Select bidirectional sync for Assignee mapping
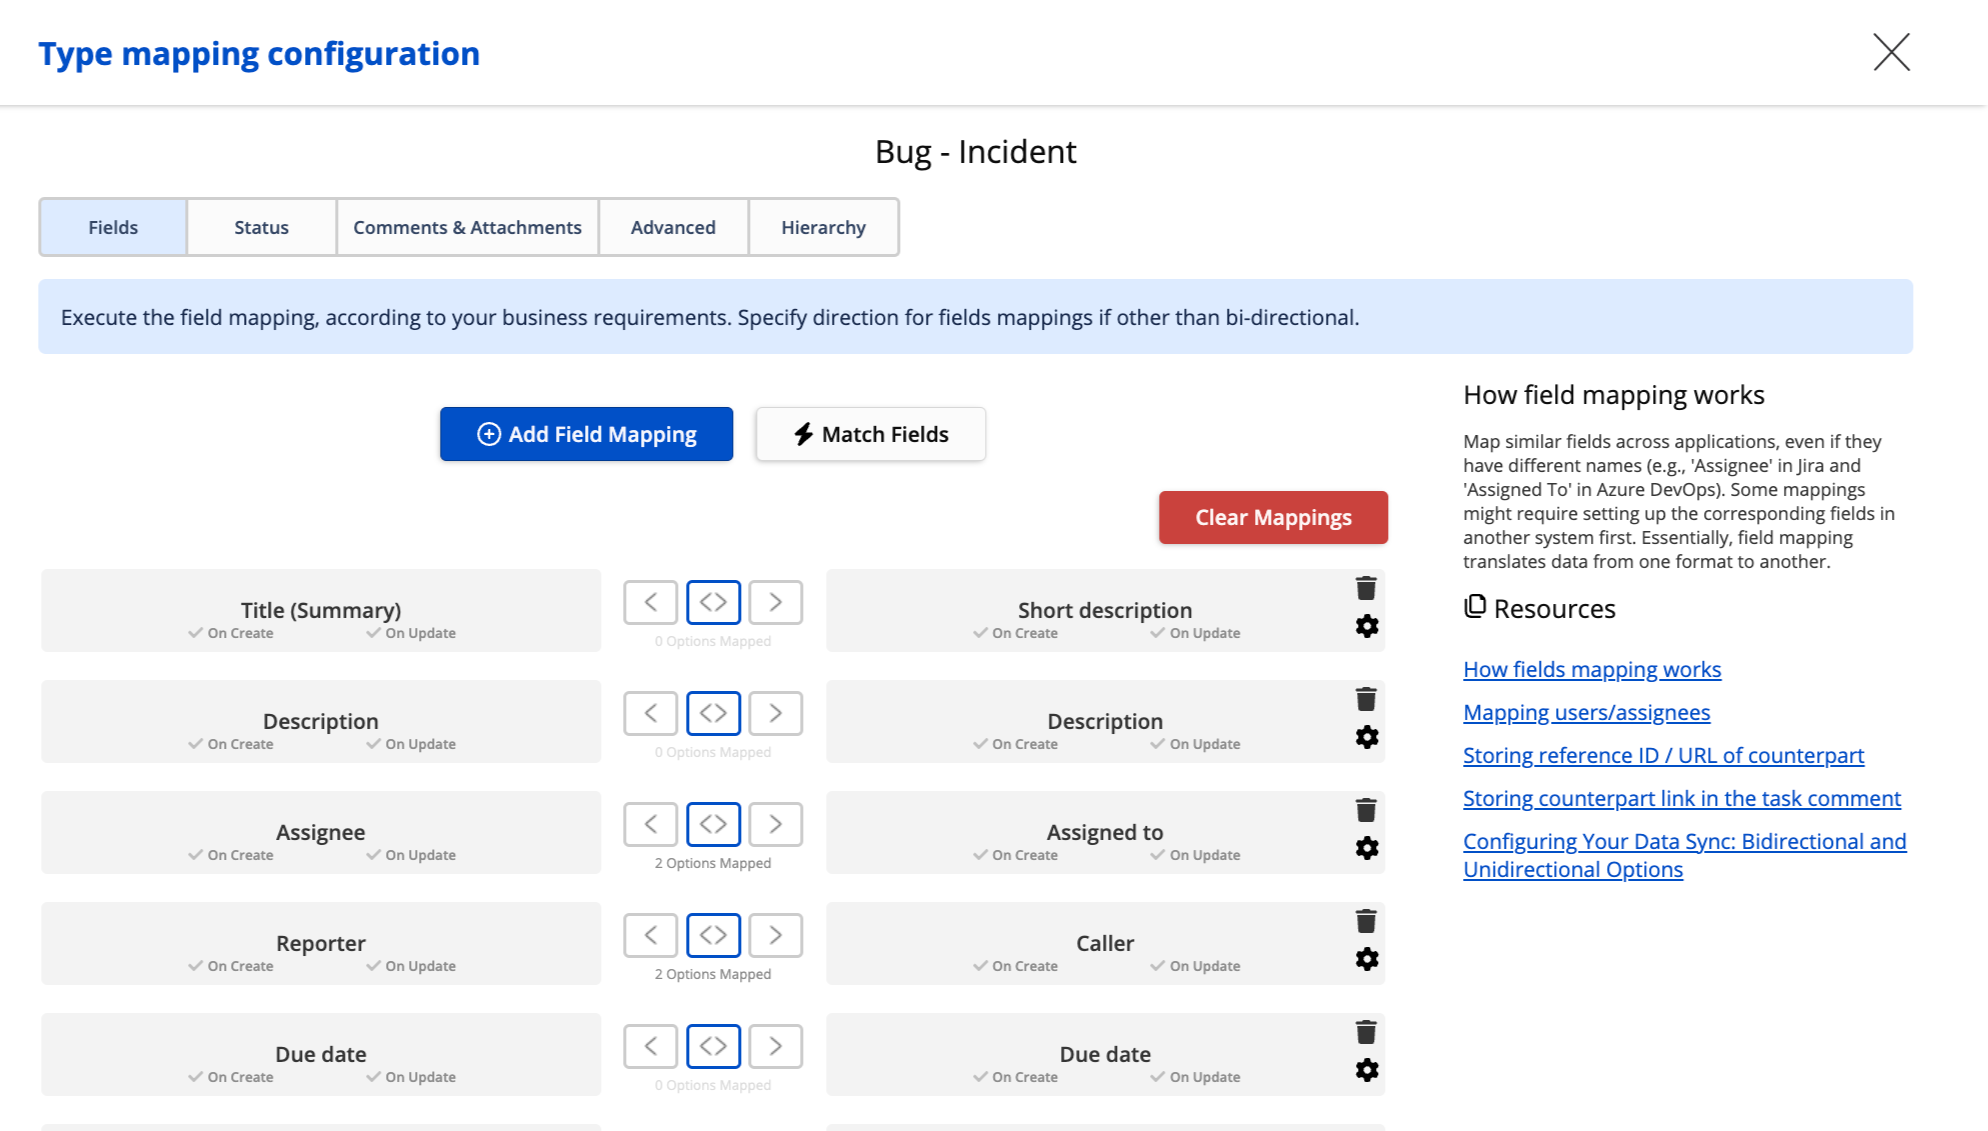This screenshot has width=1988, height=1131. click(713, 824)
